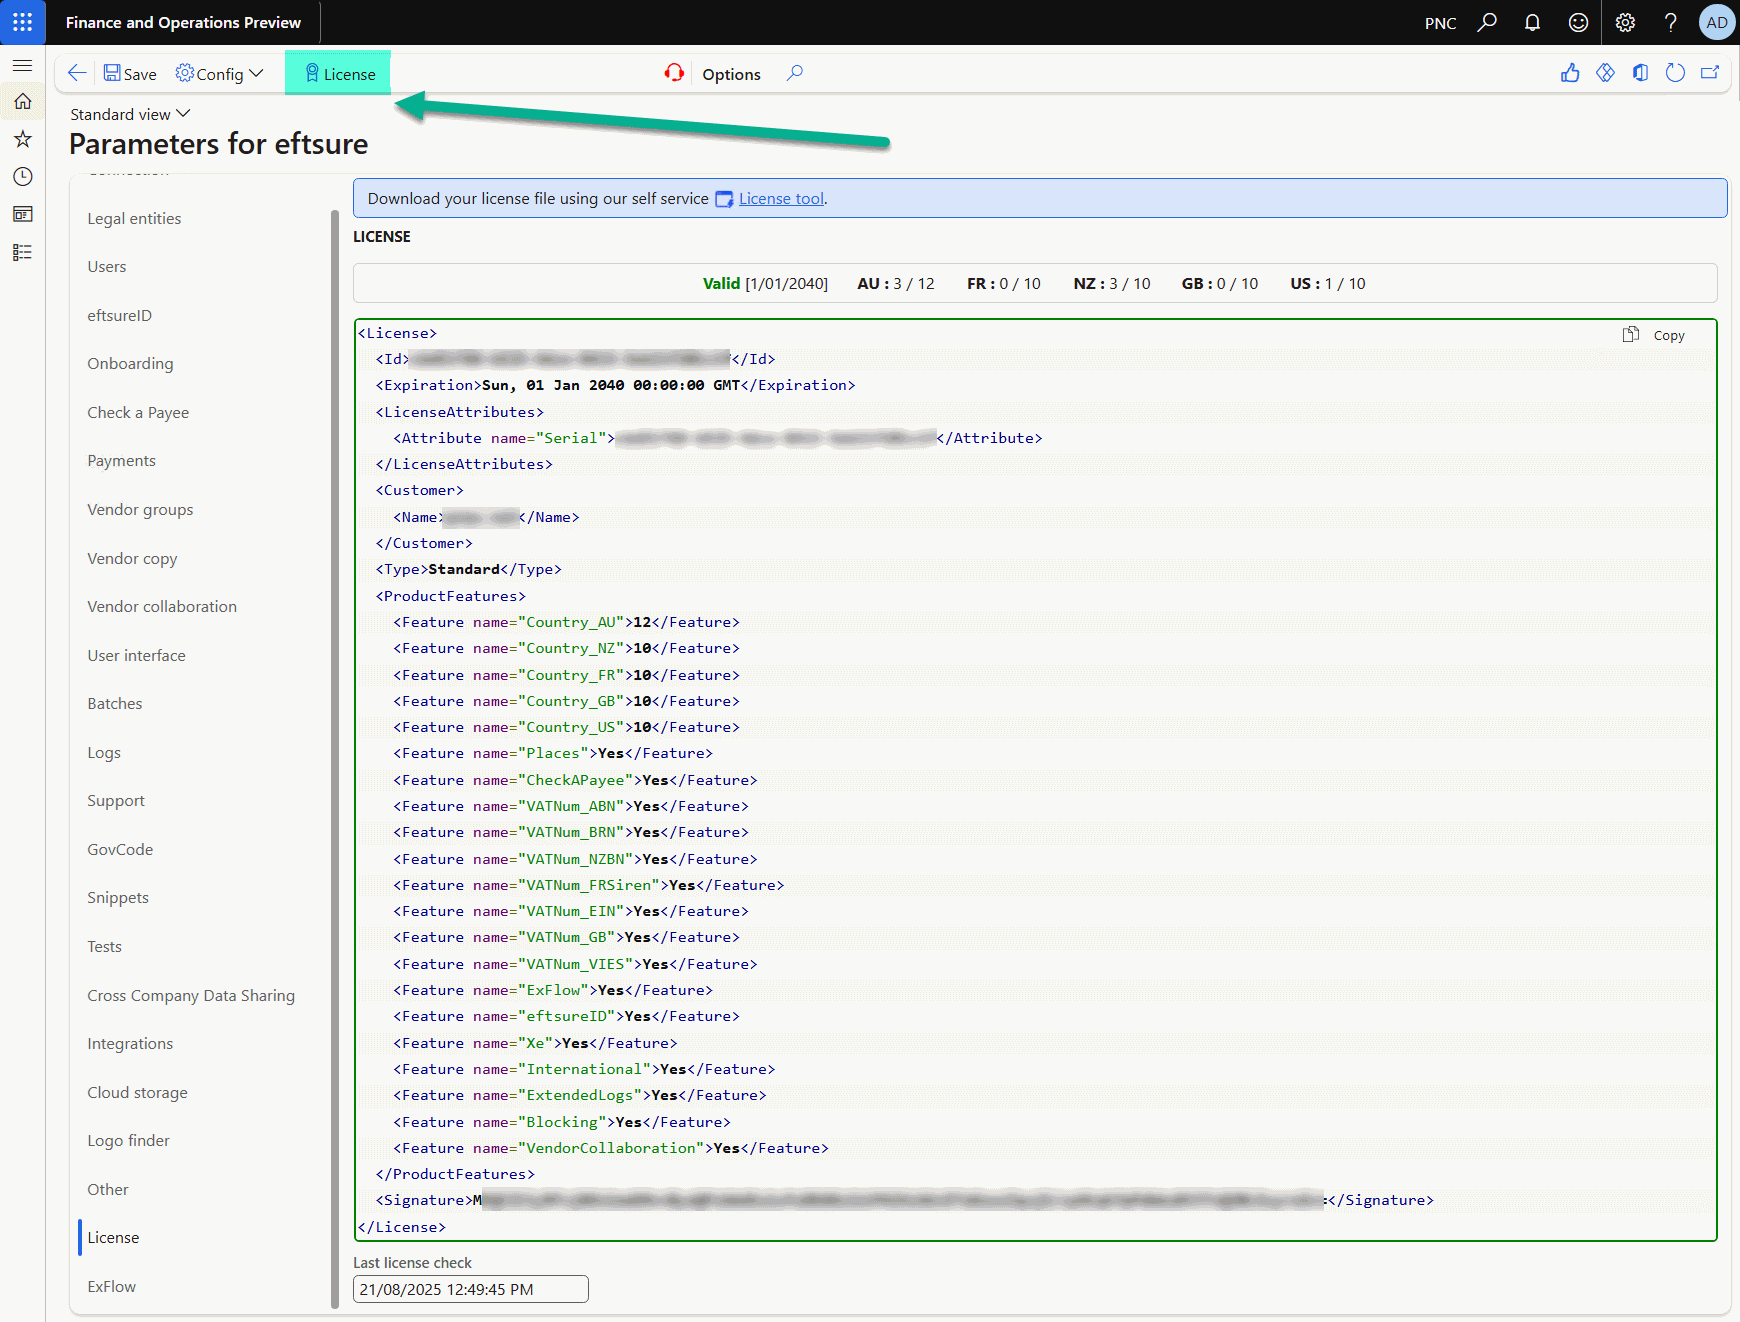The width and height of the screenshot is (1740, 1322).
Task: Open the Options menu
Action: pos(731,74)
